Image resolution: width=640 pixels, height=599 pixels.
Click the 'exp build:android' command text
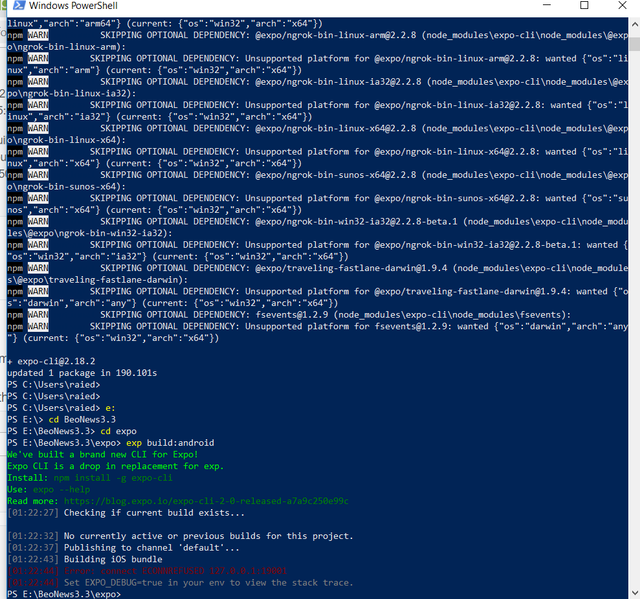point(170,443)
